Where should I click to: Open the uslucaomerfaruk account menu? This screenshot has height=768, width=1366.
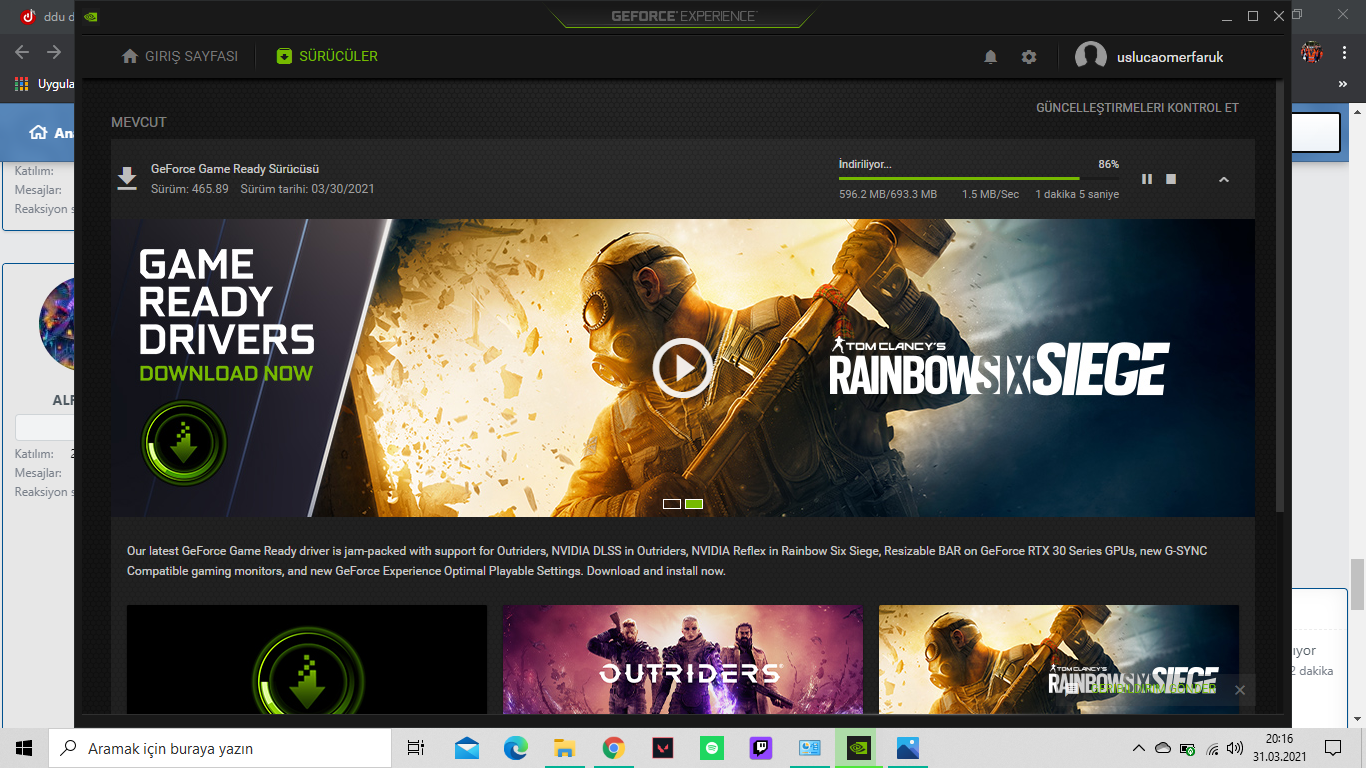click(x=1170, y=57)
